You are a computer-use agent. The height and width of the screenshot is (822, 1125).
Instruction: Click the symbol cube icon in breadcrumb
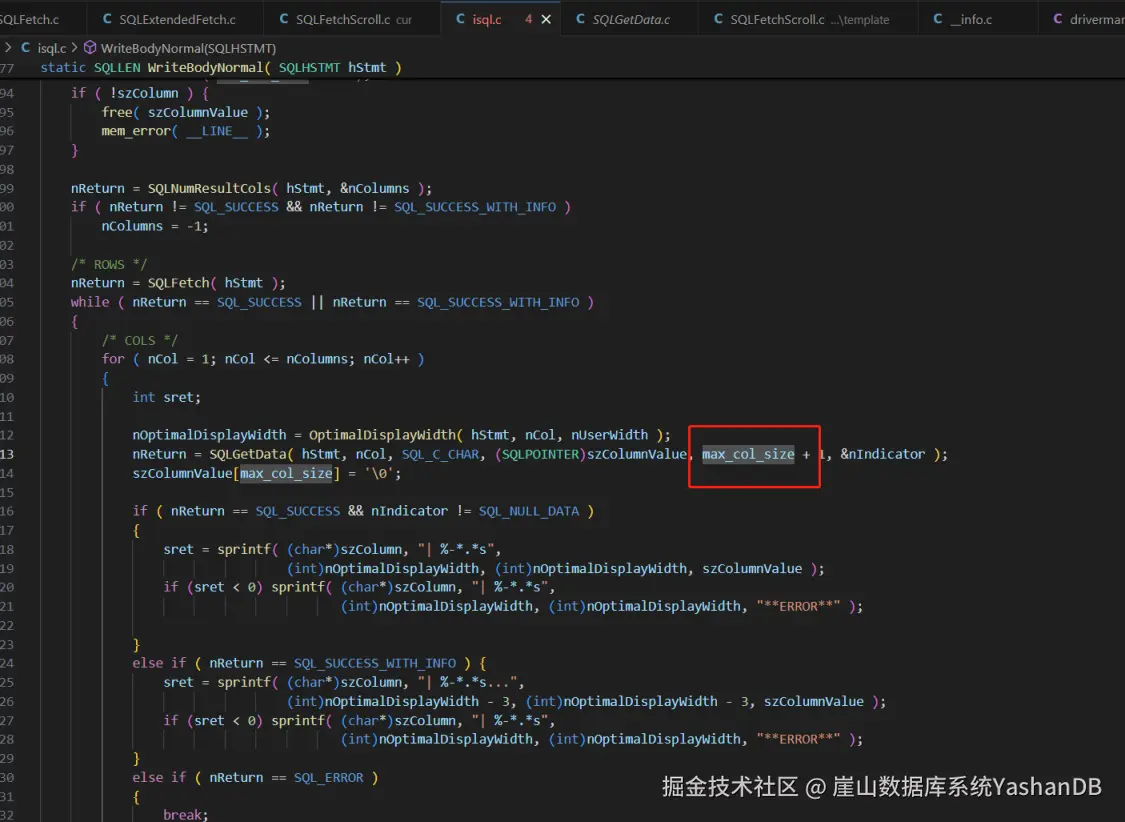pos(90,47)
